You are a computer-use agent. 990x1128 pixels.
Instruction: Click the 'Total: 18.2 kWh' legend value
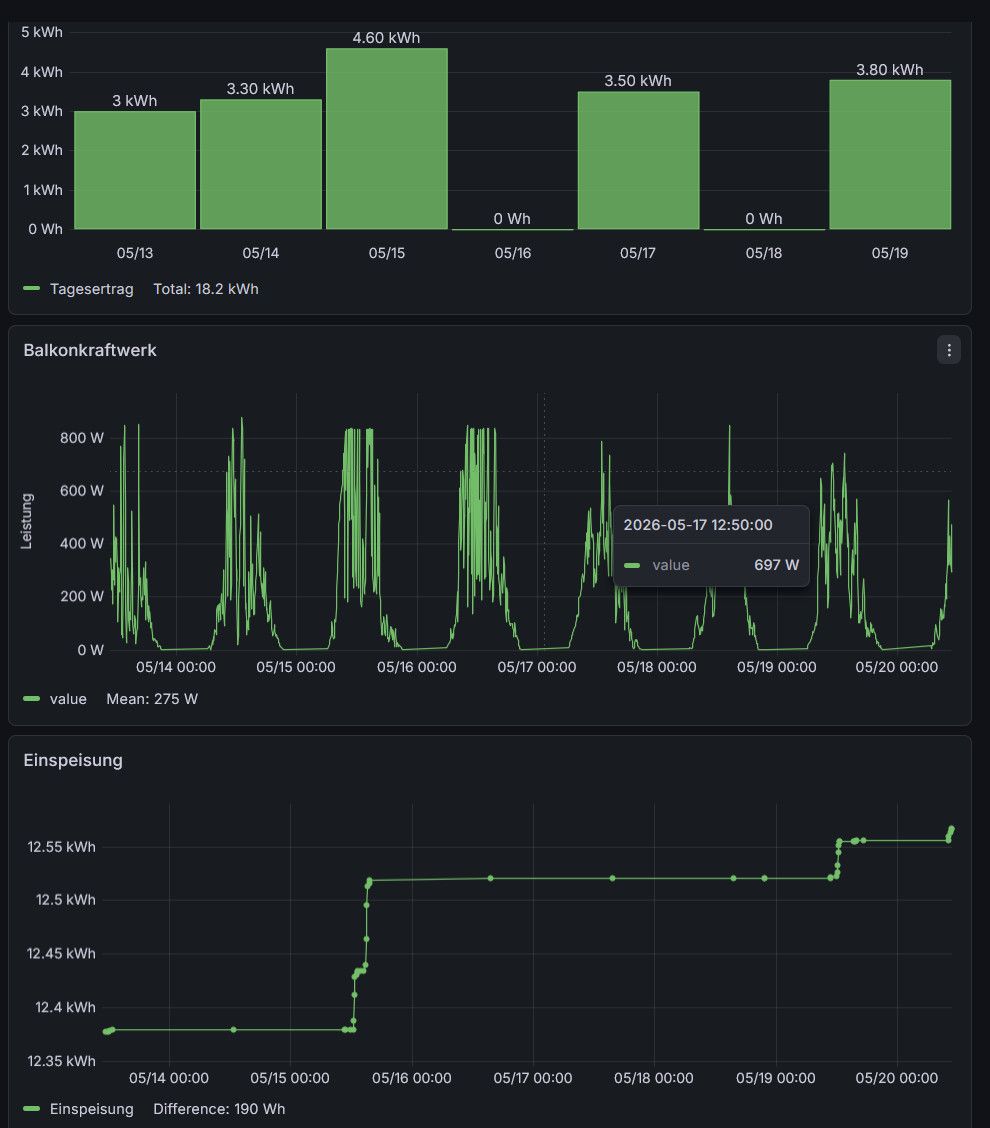[206, 289]
